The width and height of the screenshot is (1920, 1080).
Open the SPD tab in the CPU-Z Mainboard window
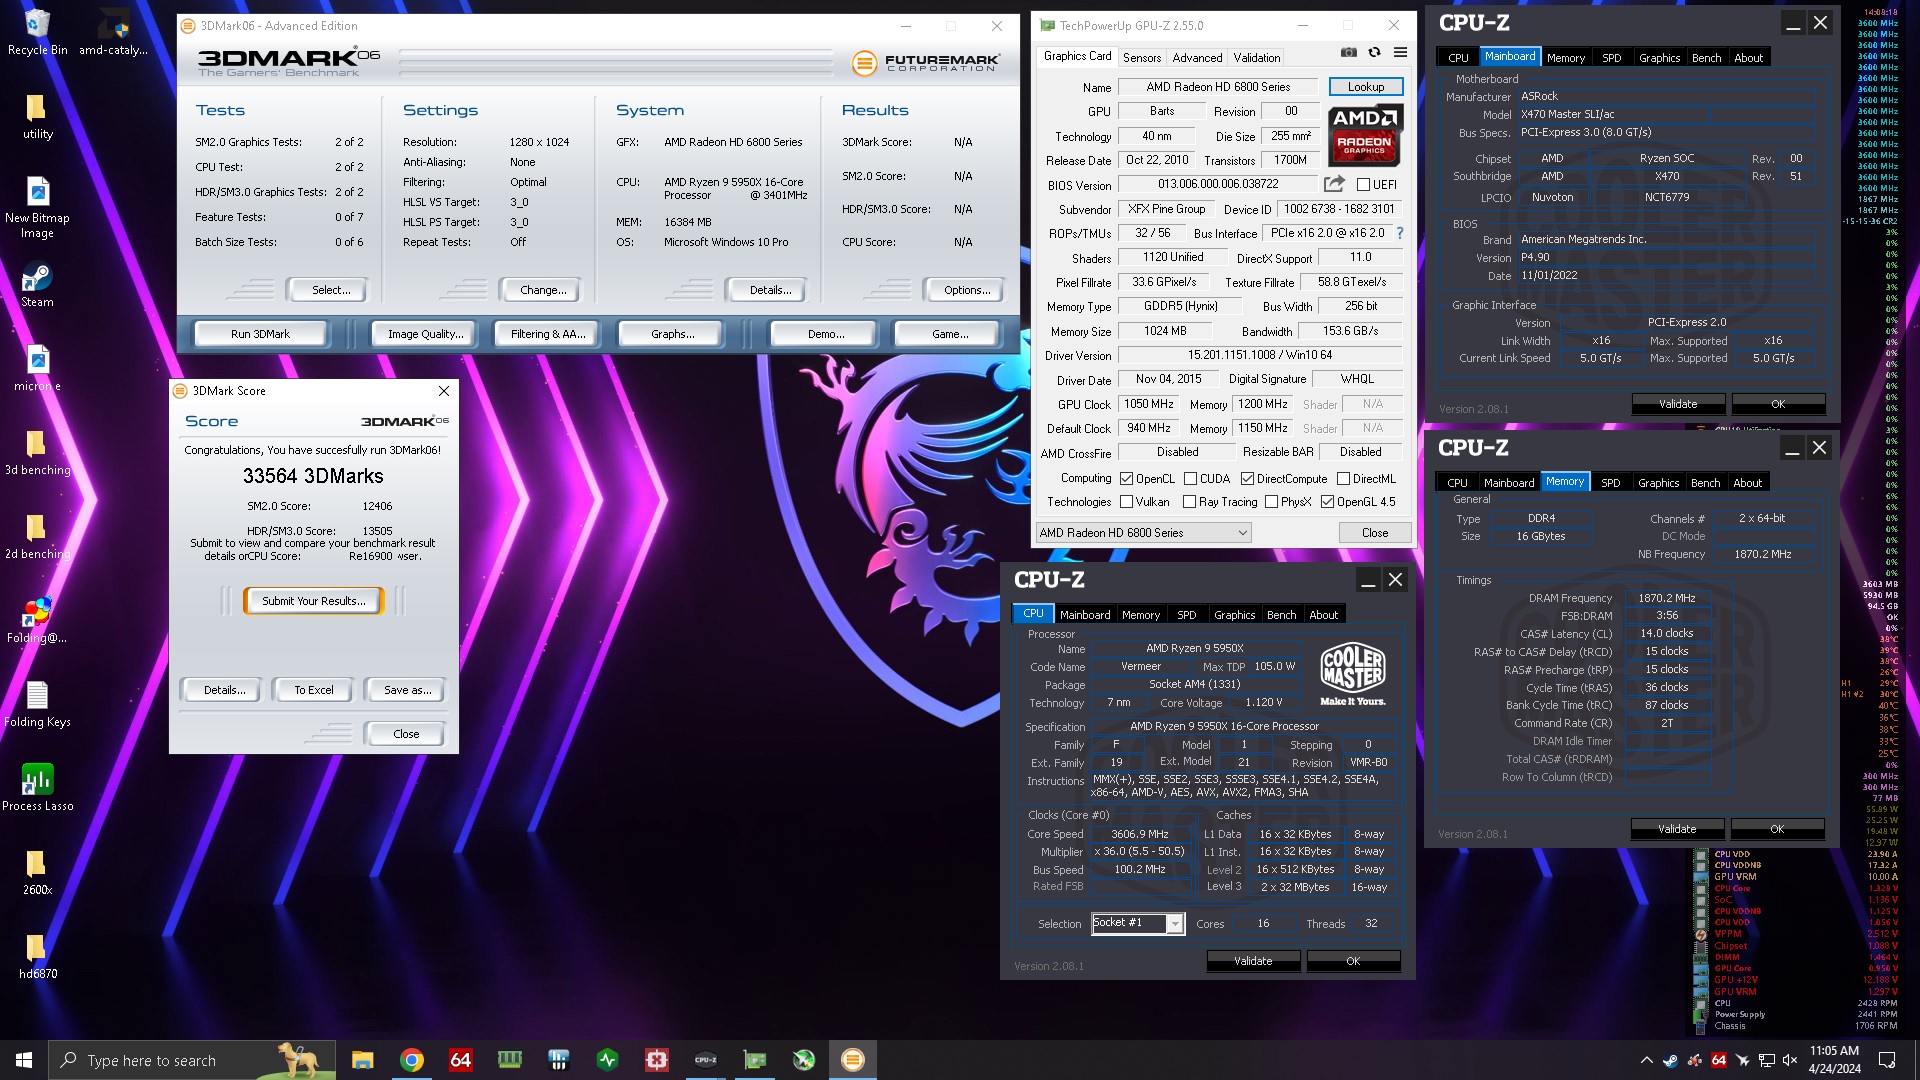click(1612, 58)
